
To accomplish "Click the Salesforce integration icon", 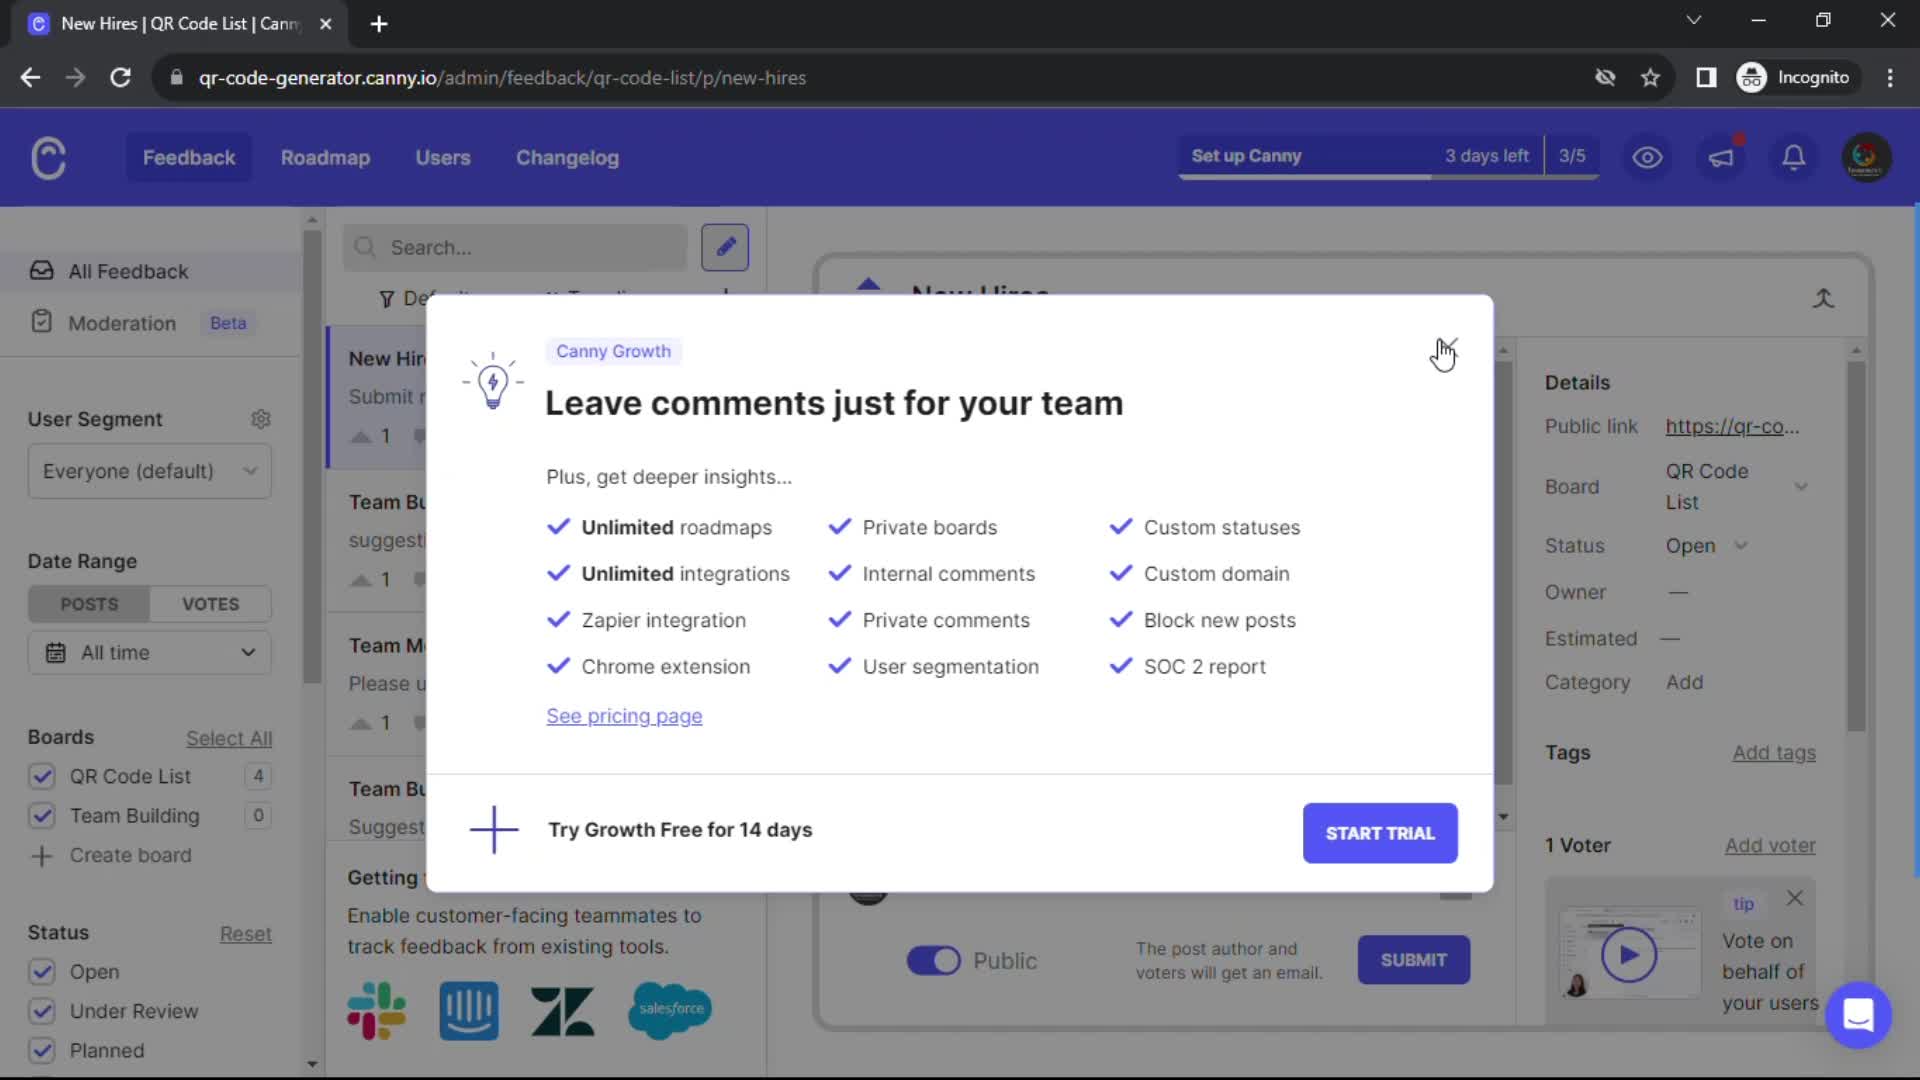I will (x=669, y=1011).
